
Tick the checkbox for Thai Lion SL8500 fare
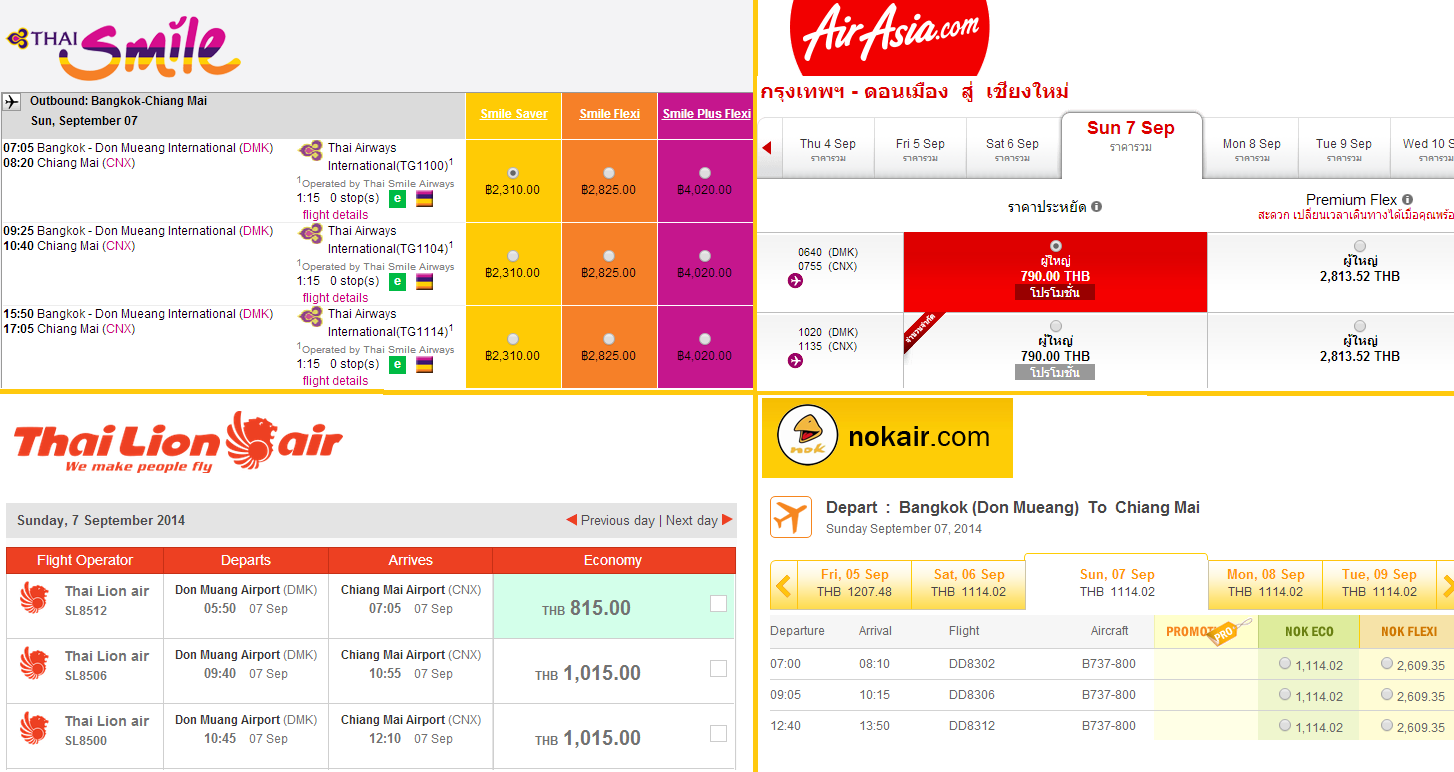coord(718,734)
